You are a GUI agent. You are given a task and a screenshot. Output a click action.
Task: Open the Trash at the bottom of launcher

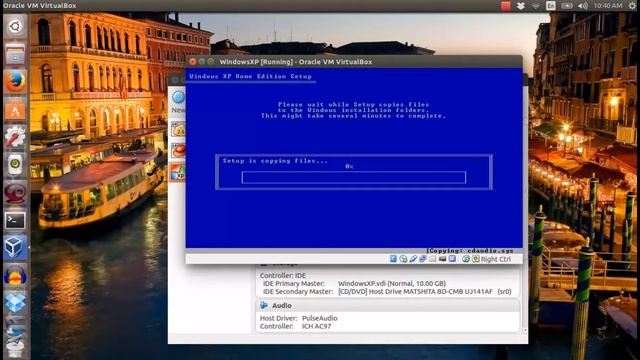[15, 350]
